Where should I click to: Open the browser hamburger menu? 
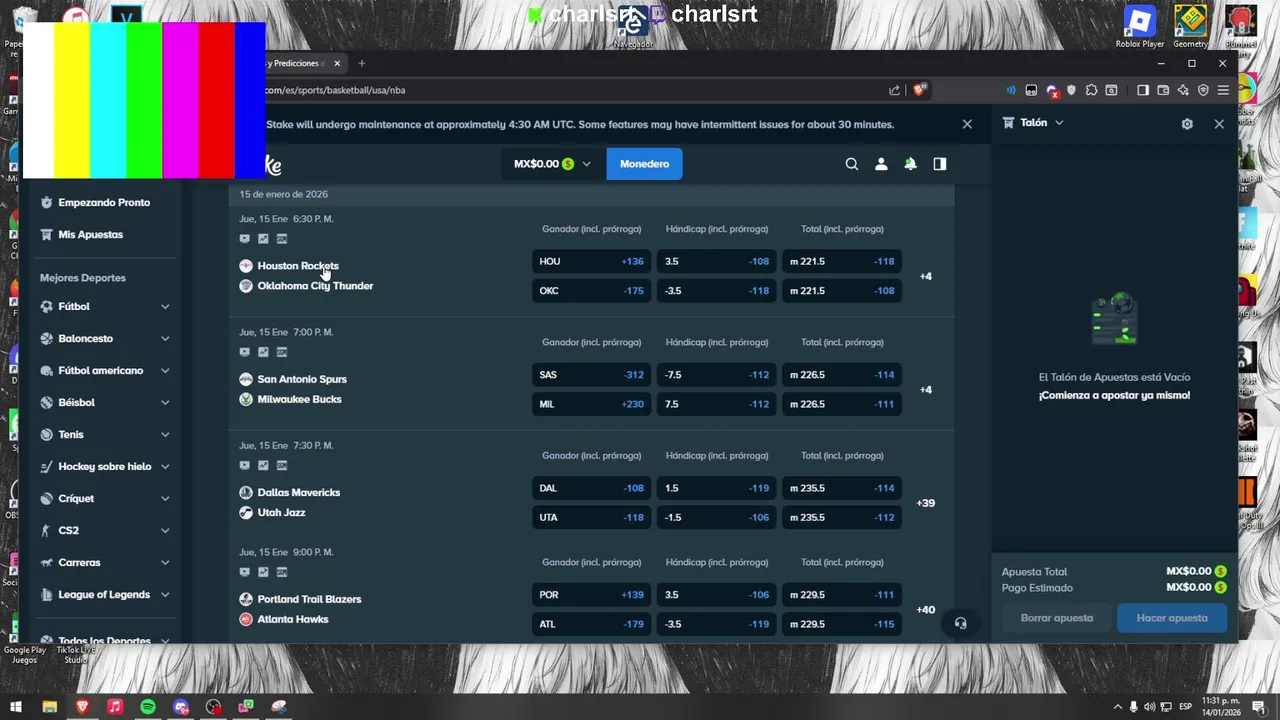pyautogui.click(x=1223, y=90)
